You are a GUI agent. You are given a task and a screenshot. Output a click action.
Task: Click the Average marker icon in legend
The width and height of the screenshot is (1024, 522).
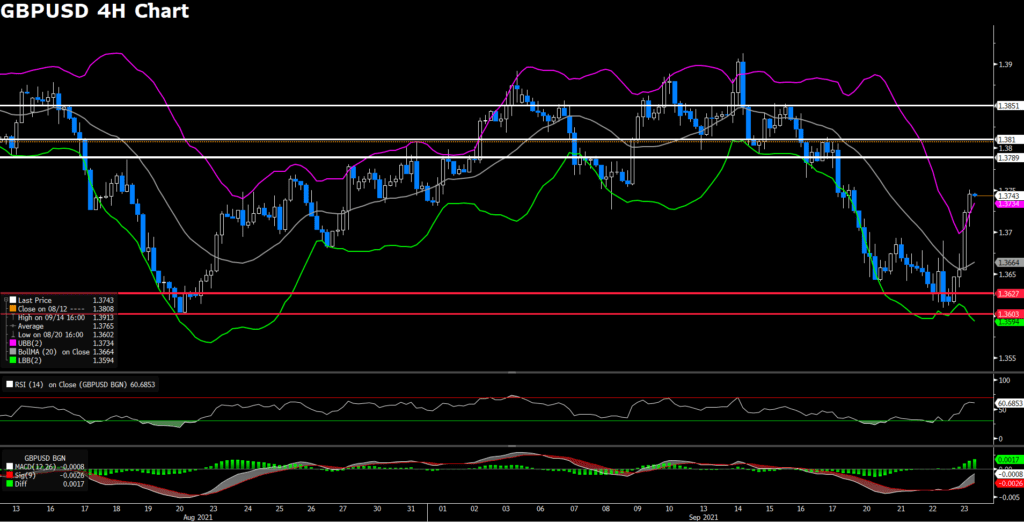pos(13,326)
